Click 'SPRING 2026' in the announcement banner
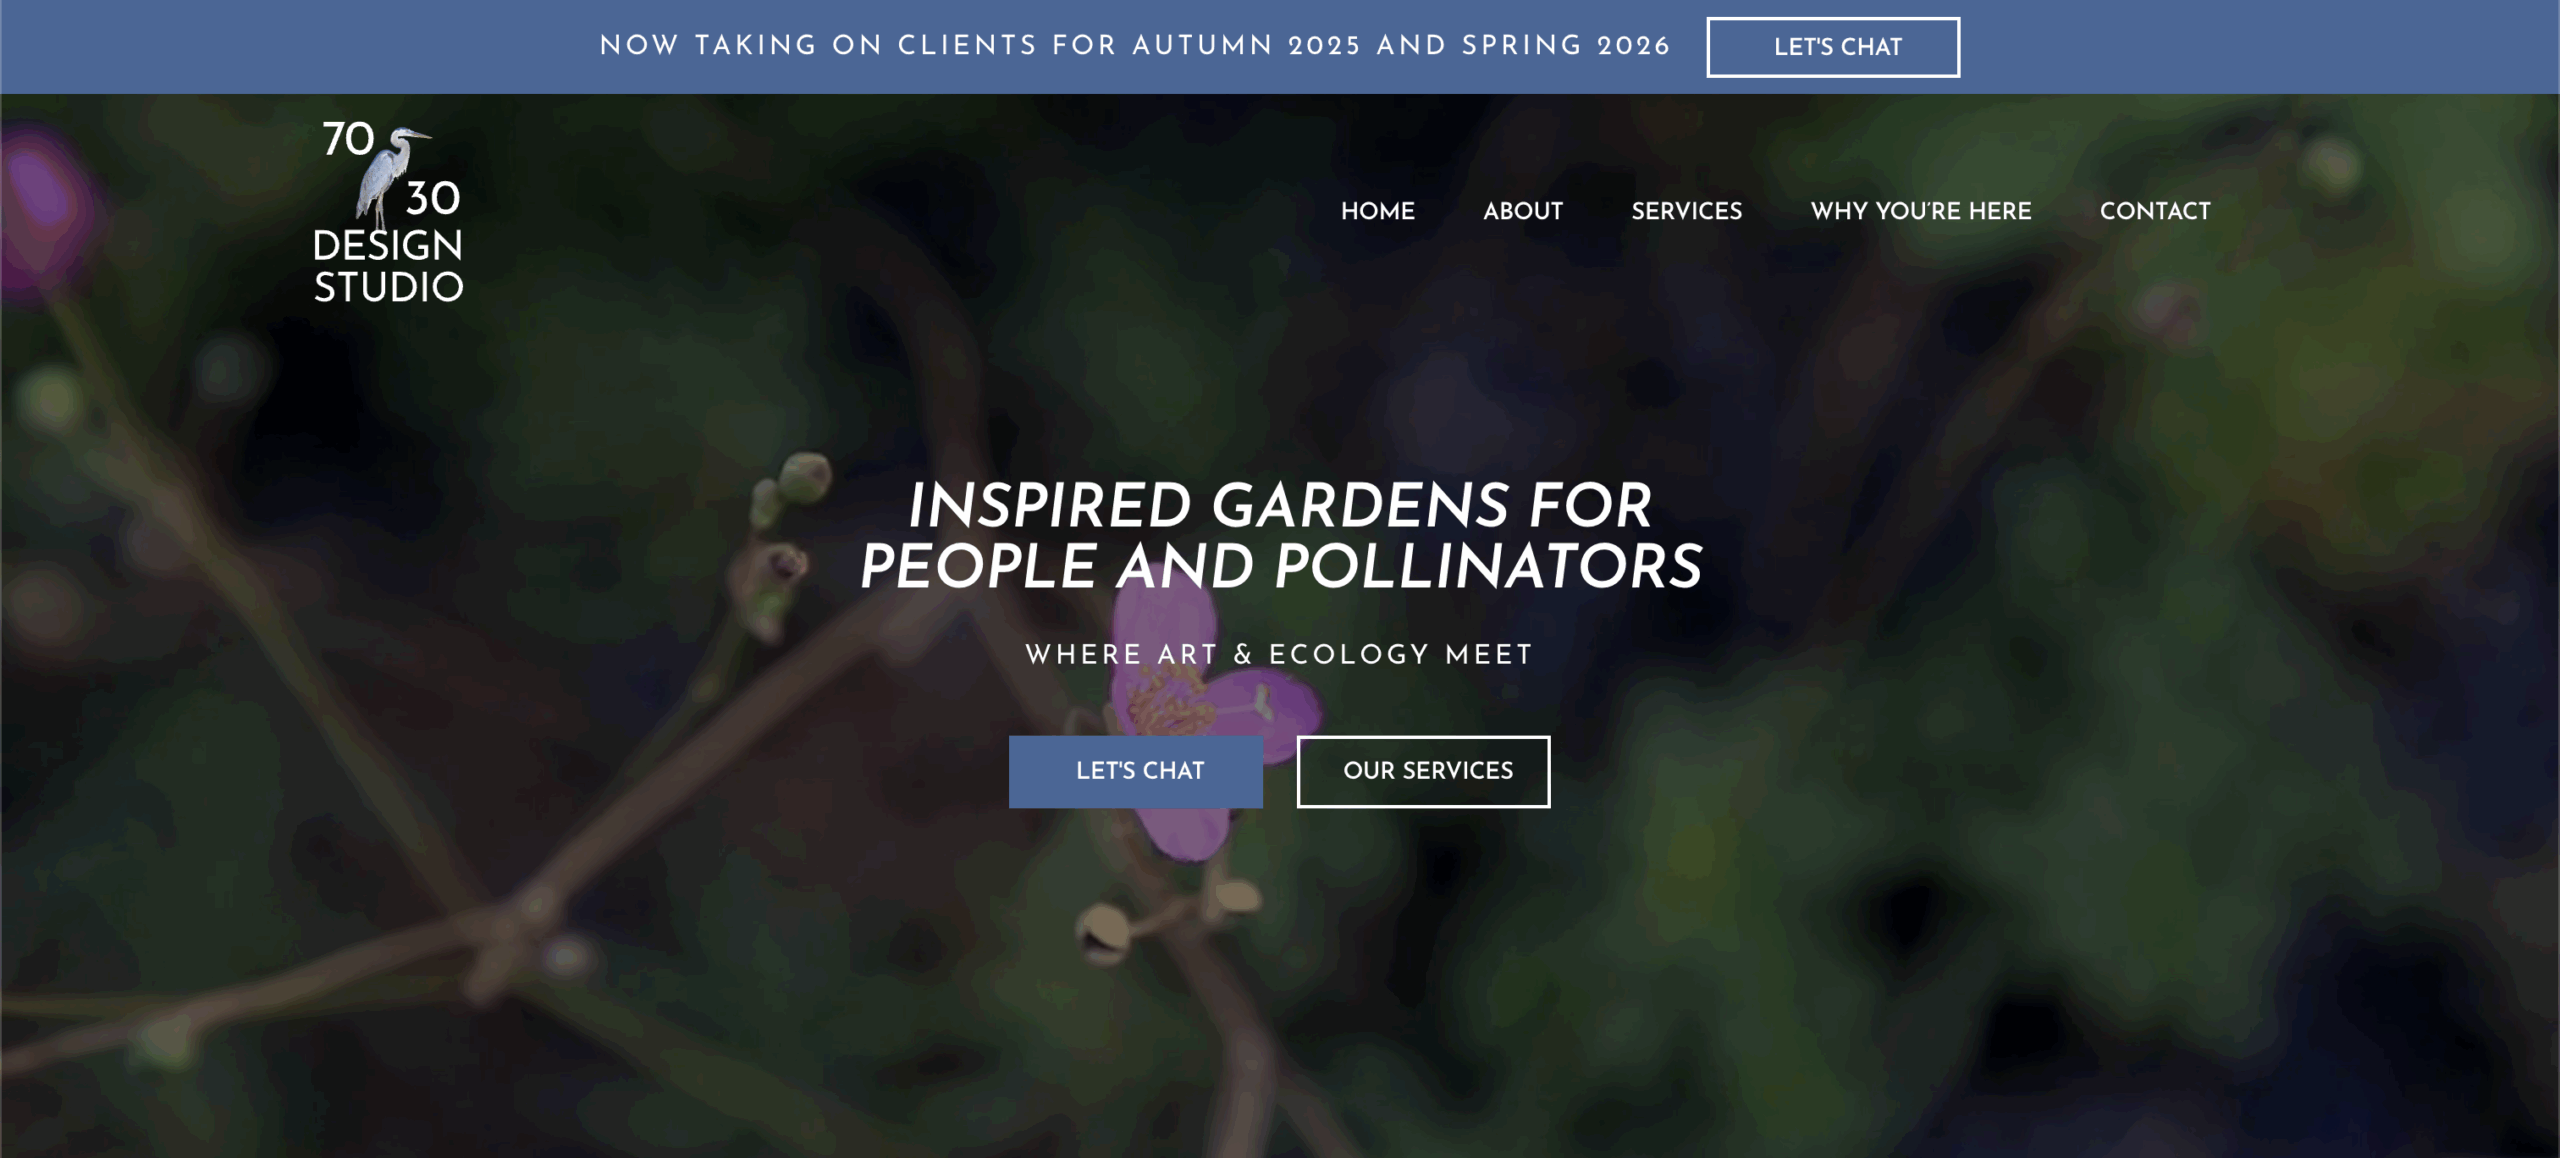 click(1566, 46)
